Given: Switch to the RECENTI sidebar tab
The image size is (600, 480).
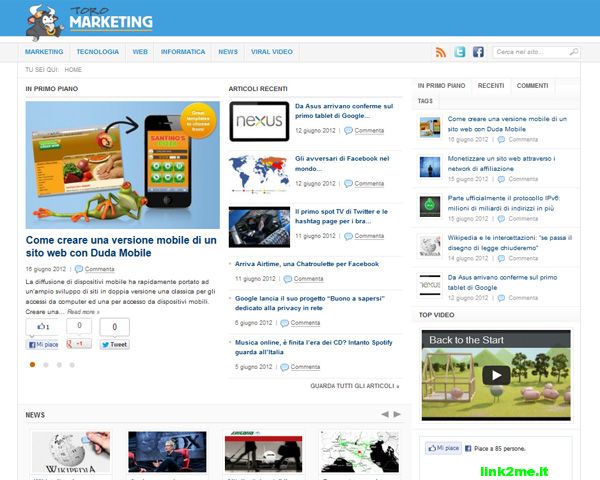Looking at the screenshot, I should point(491,86).
